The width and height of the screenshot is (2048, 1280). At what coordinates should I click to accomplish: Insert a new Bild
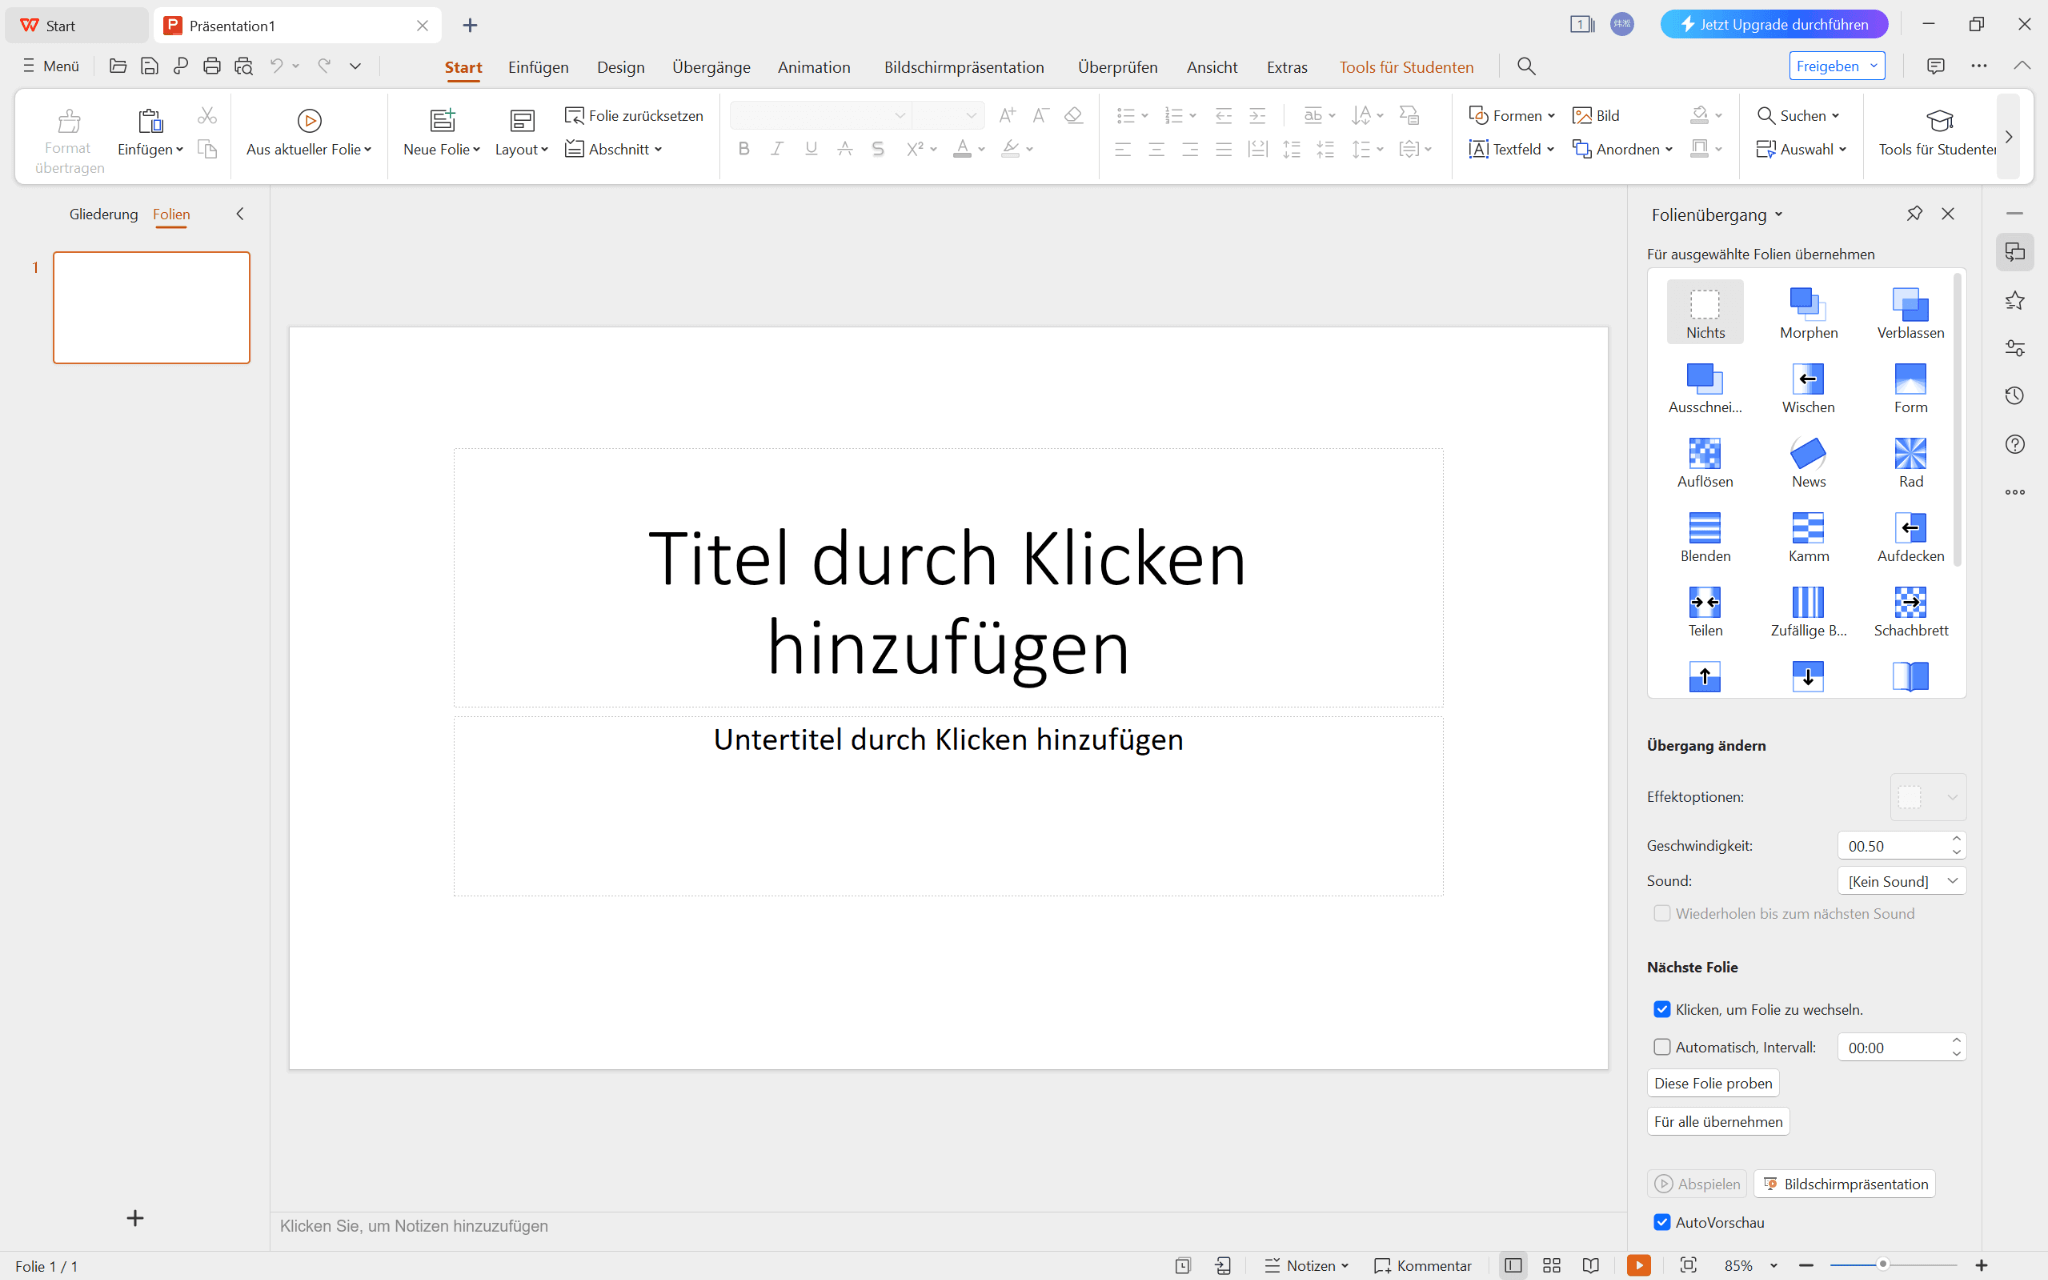click(1596, 115)
